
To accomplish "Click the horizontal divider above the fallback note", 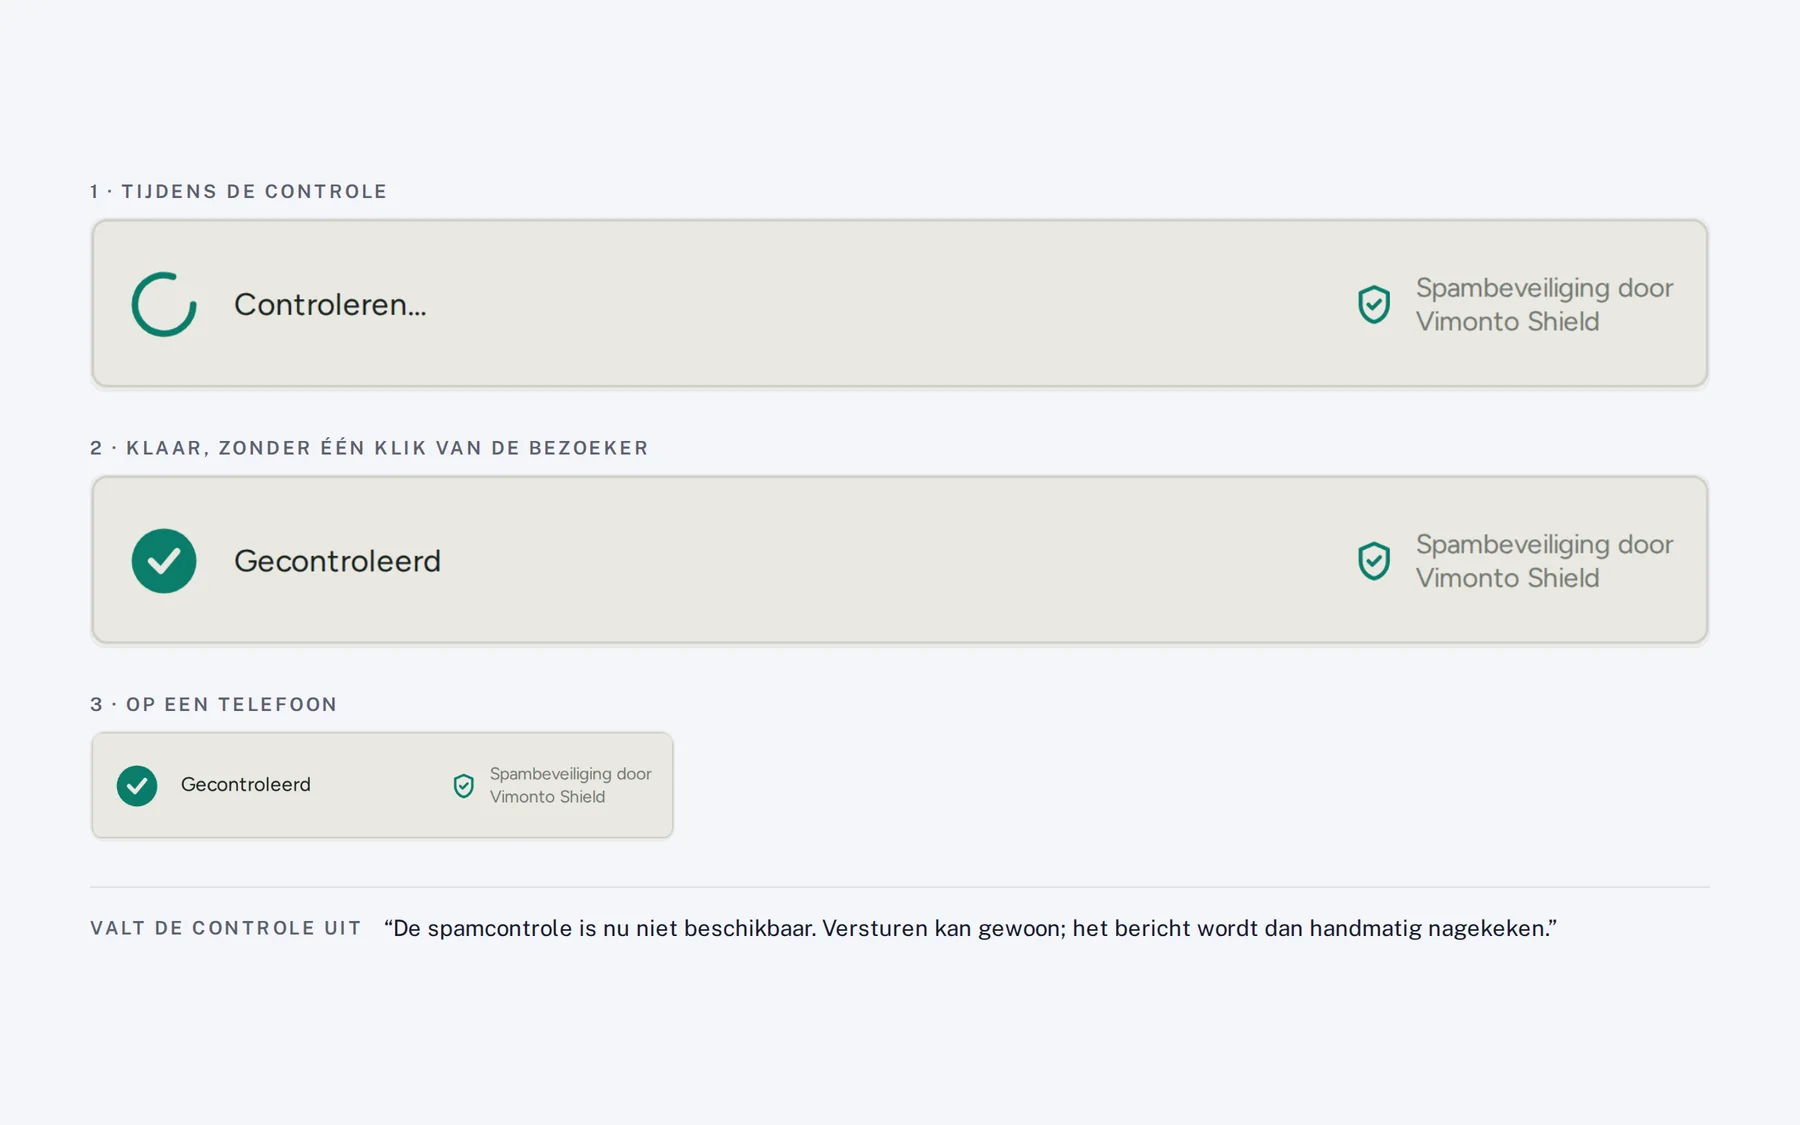I will 900,887.
